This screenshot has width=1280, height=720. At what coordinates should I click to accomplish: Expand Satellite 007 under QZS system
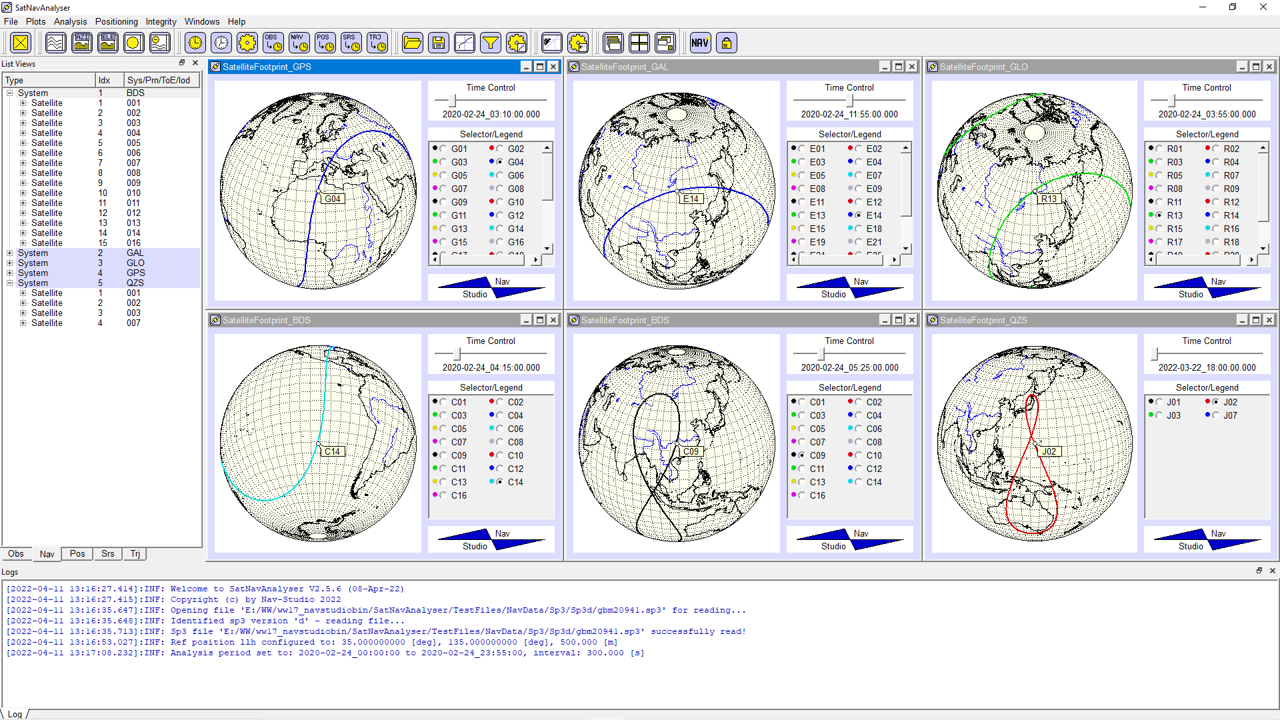point(23,323)
